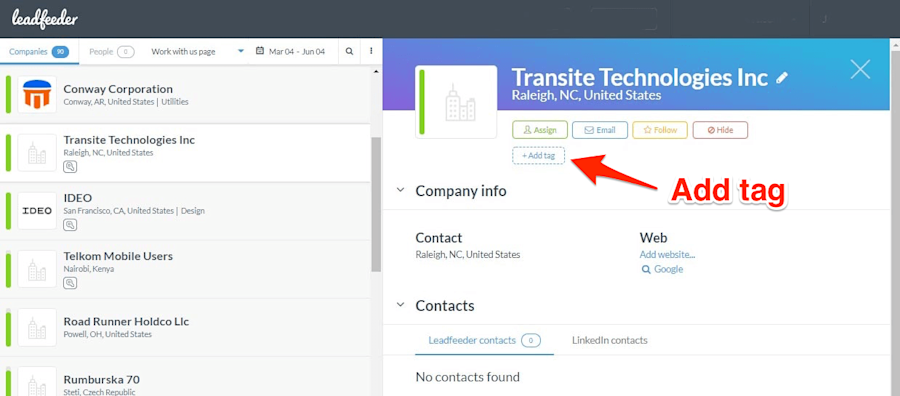
Task: Click the + Add tag button
Action: coord(538,156)
